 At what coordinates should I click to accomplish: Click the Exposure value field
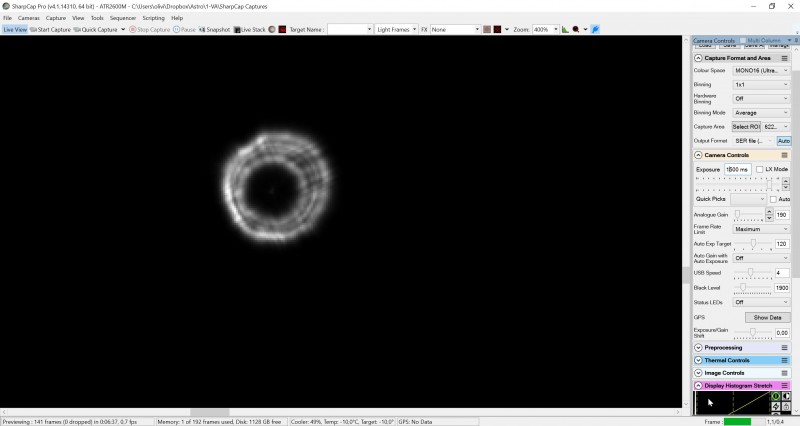[x=737, y=169]
